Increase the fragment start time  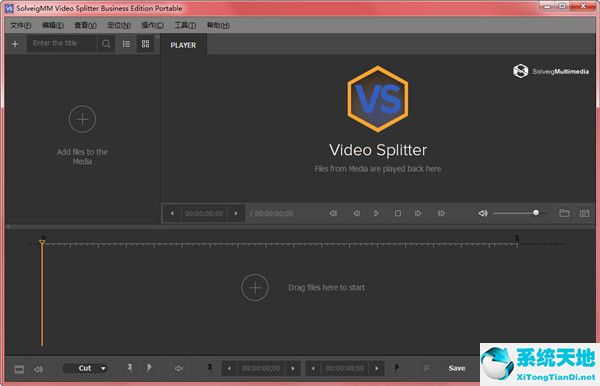point(293,368)
